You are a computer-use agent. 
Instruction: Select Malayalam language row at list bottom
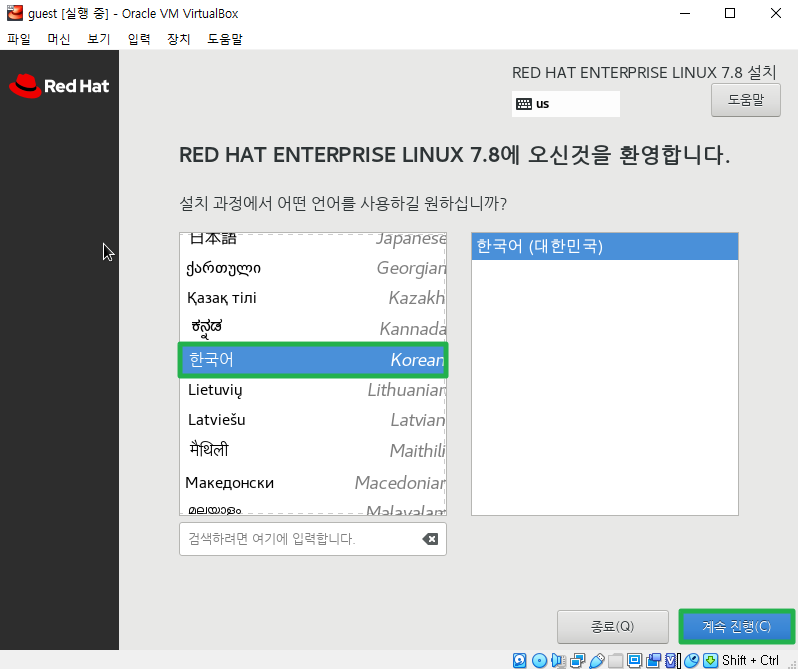point(313,508)
